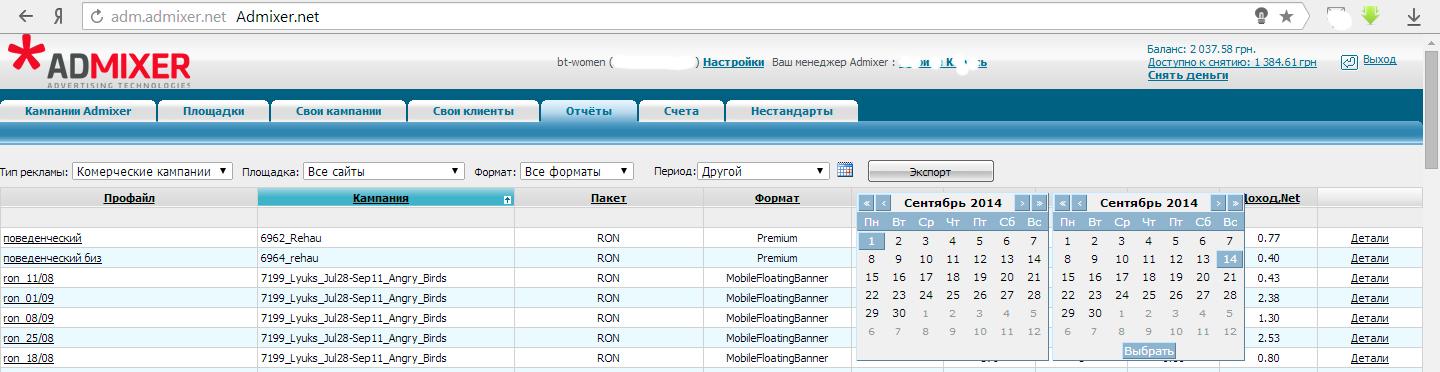Open the ron_18/08 profile link
This screenshot has height=372, width=1440.
click(28, 358)
